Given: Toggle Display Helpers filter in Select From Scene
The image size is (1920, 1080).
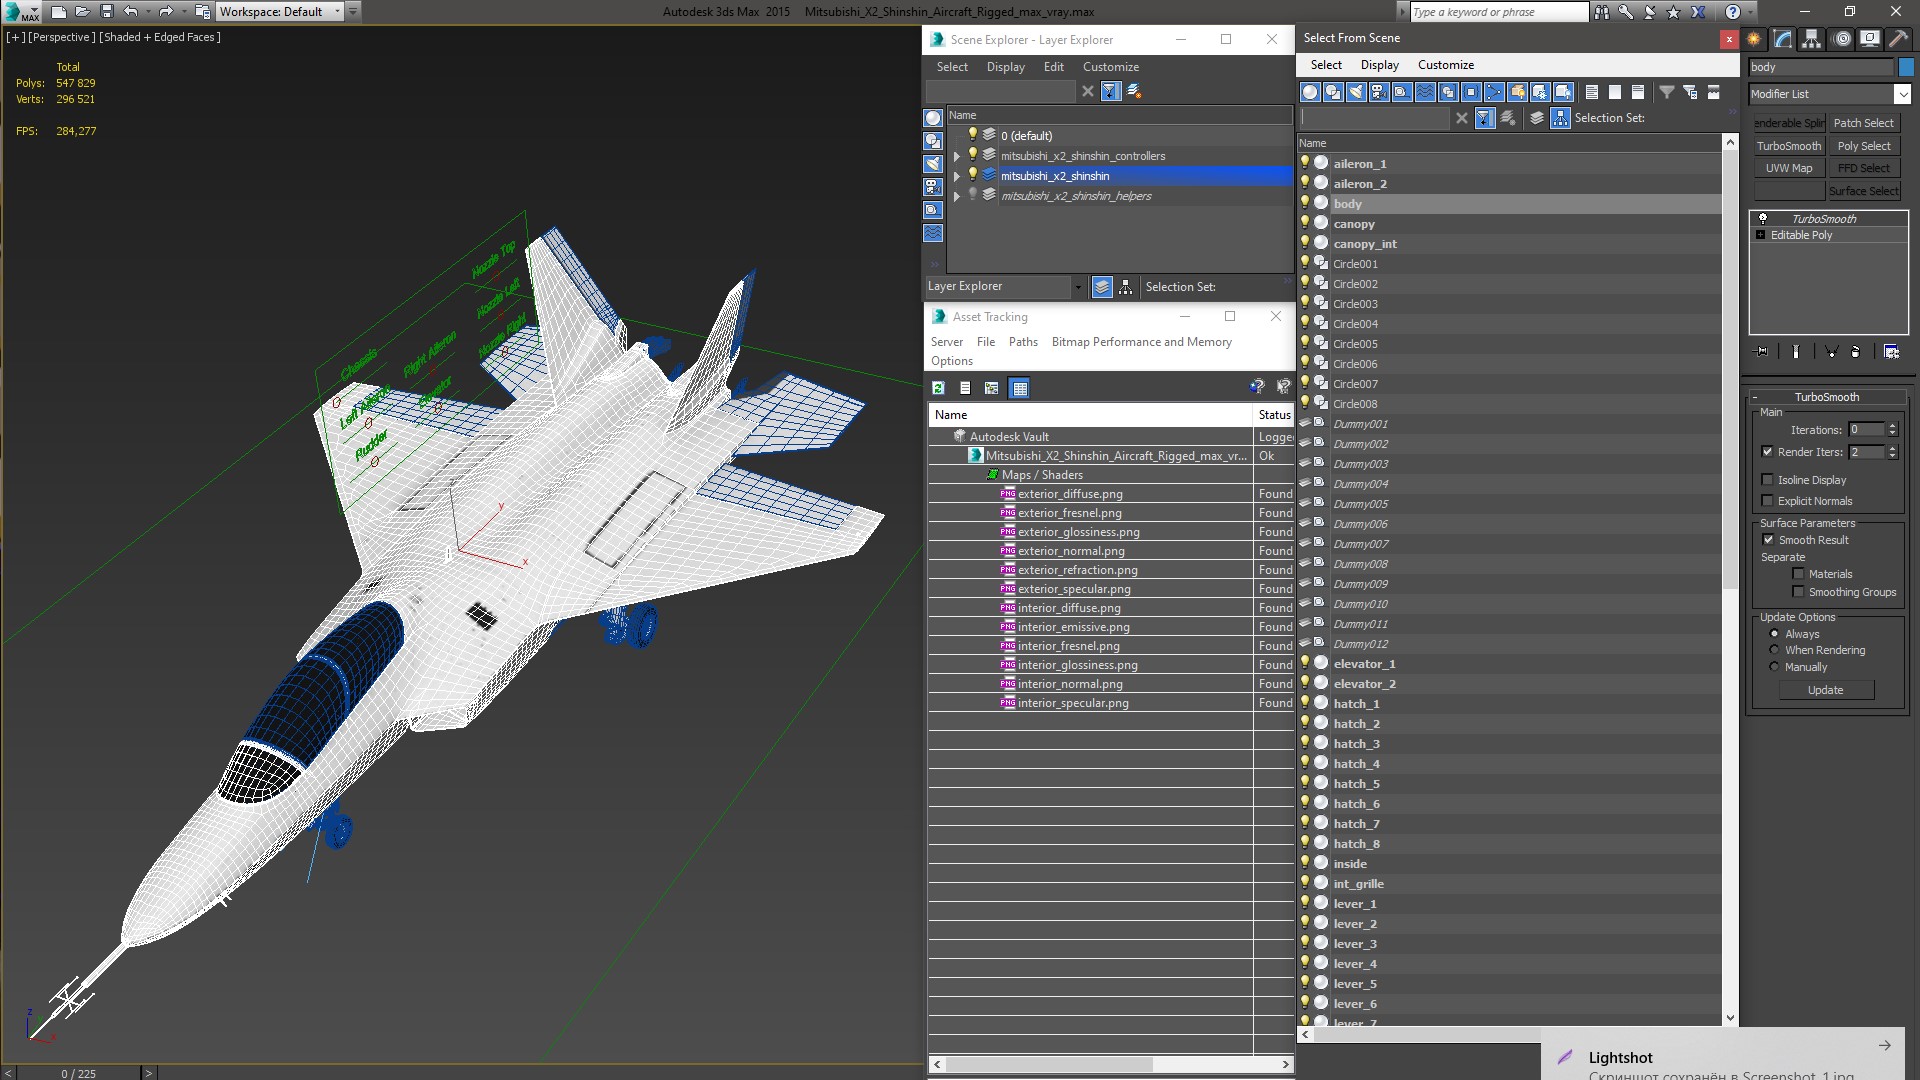Looking at the screenshot, I should (1402, 92).
